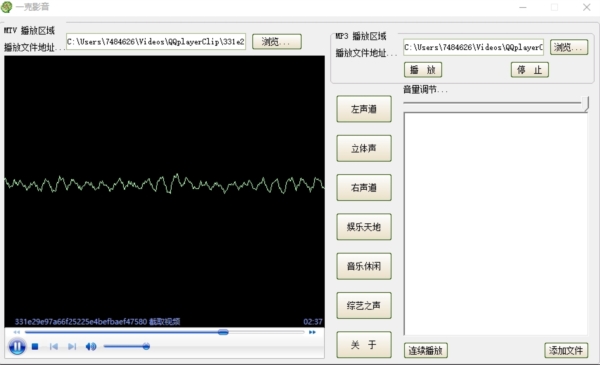Select the 右声道 right channel button
Image resolution: width=600 pixels, height=365 pixels.
364,187
